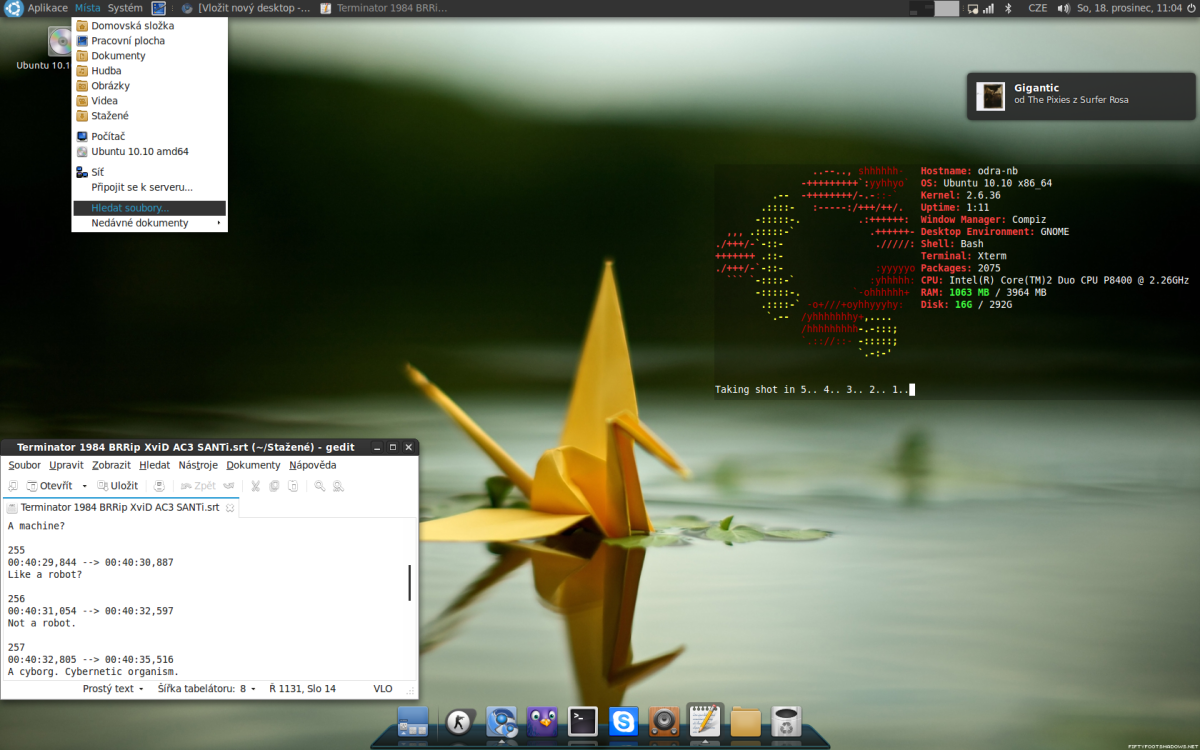Click the Uložit button in gedit
This screenshot has width=1200, height=750.
point(117,486)
